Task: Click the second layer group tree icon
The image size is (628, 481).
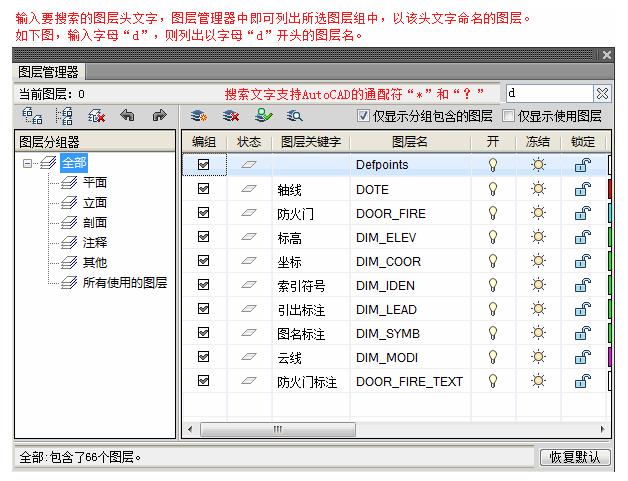Action: 64,116
